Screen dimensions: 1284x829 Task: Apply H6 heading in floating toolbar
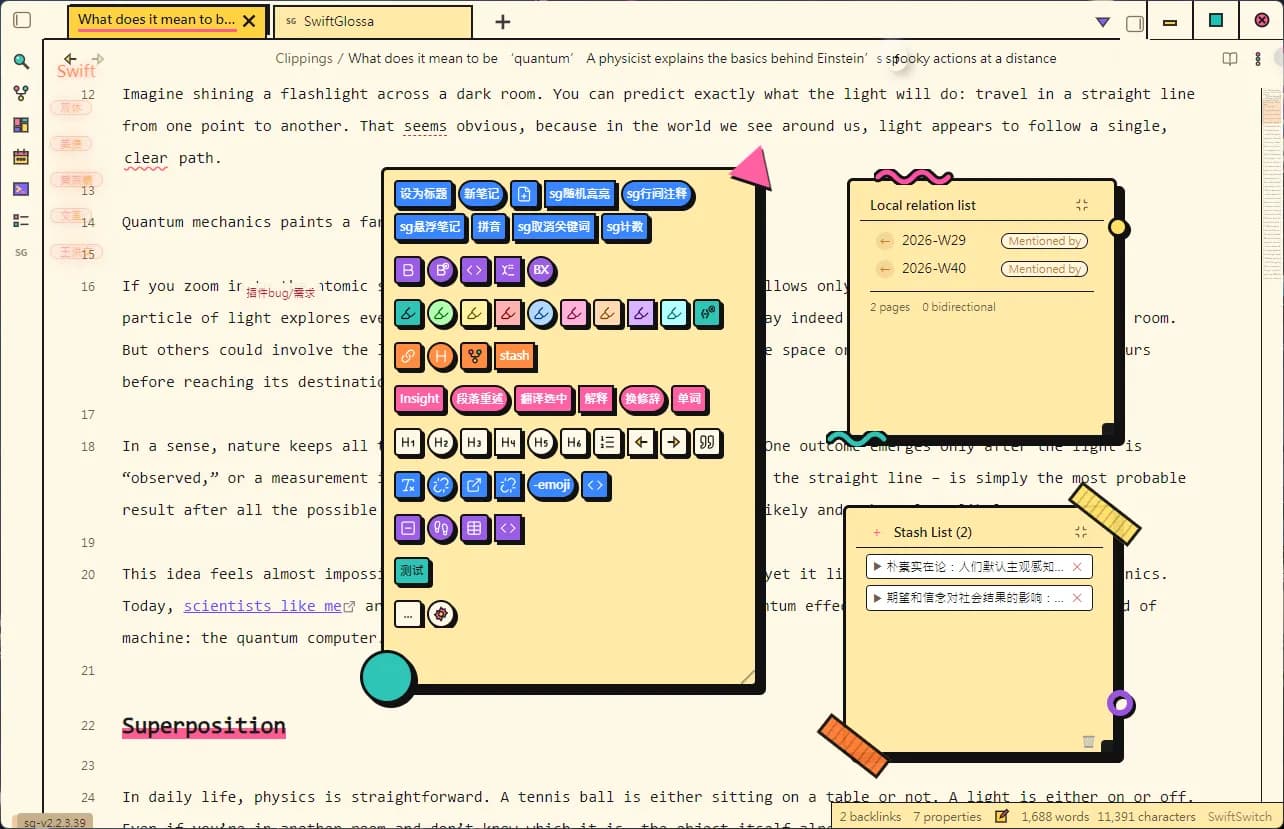[573, 442]
